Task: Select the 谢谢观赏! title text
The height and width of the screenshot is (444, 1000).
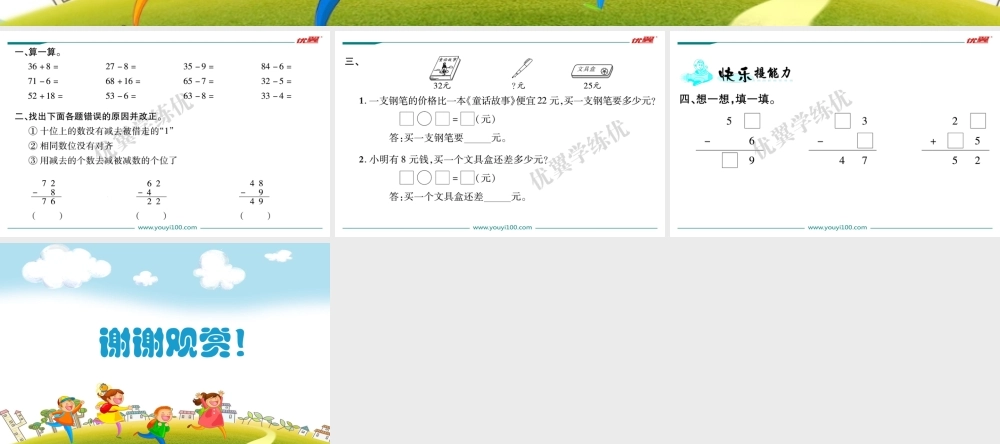Action: 172,343
